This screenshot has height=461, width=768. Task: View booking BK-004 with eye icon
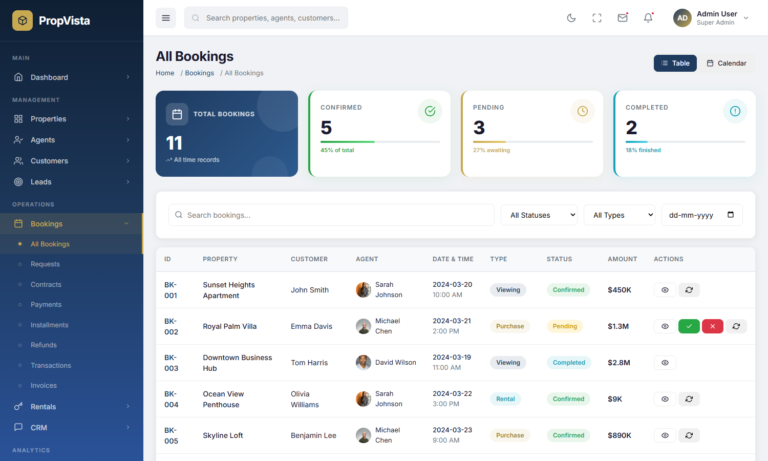pyautogui.click(x=665, y=399)
